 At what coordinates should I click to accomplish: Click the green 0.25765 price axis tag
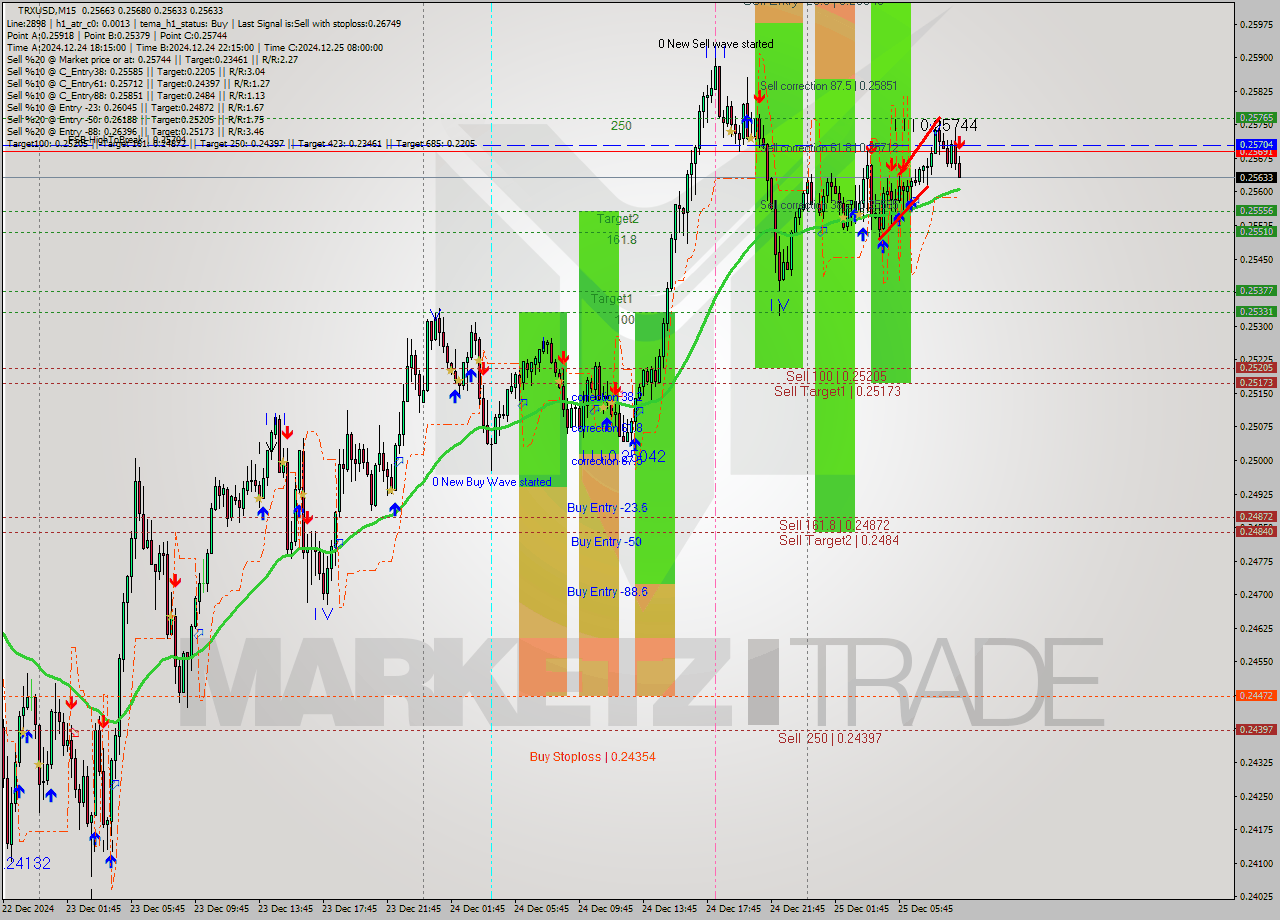[1256, 118]
